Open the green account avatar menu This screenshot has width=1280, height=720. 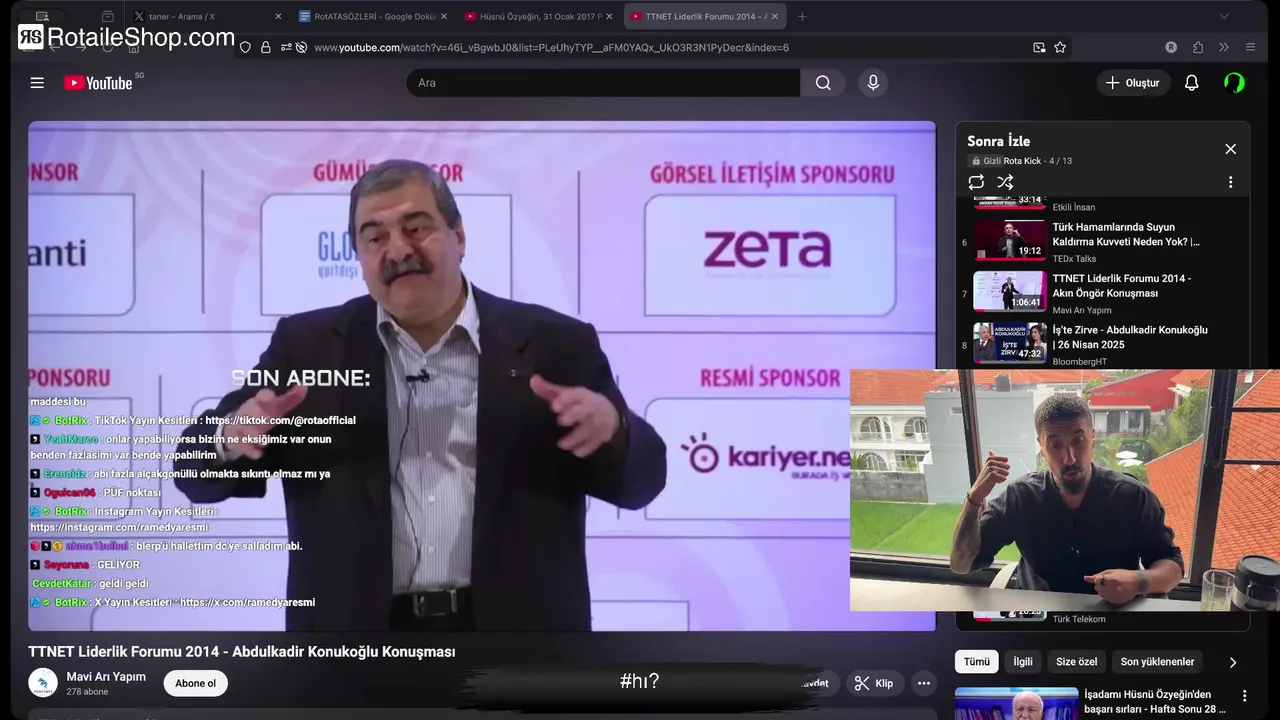point(1235,83)
